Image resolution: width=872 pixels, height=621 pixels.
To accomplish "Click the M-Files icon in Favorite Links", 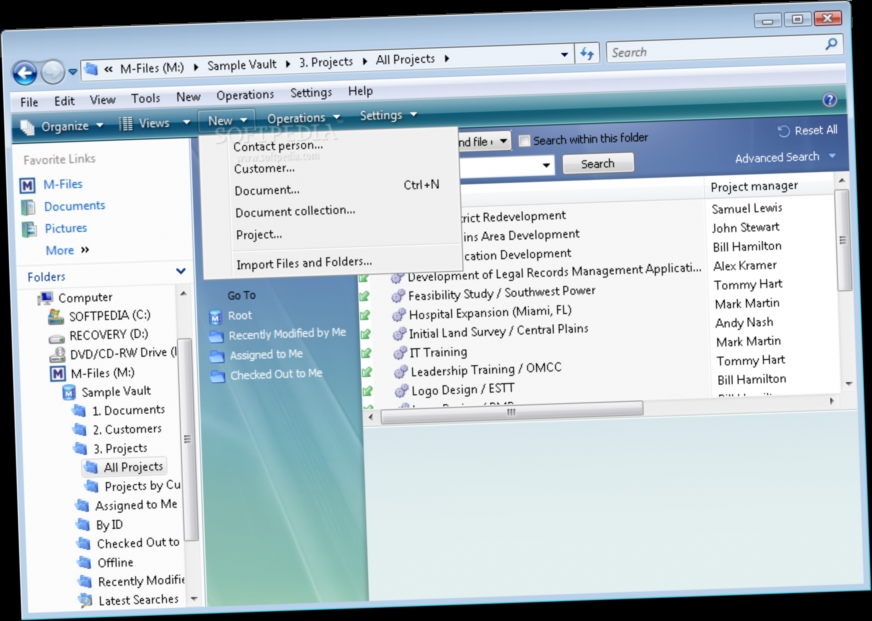I will click(27, 185).
